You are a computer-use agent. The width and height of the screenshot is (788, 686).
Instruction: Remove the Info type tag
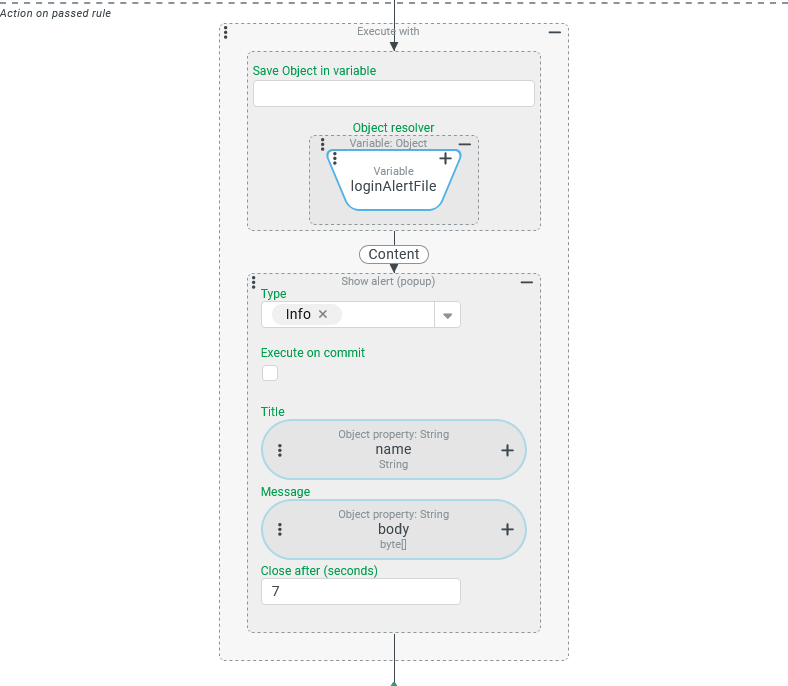point(323,314)
